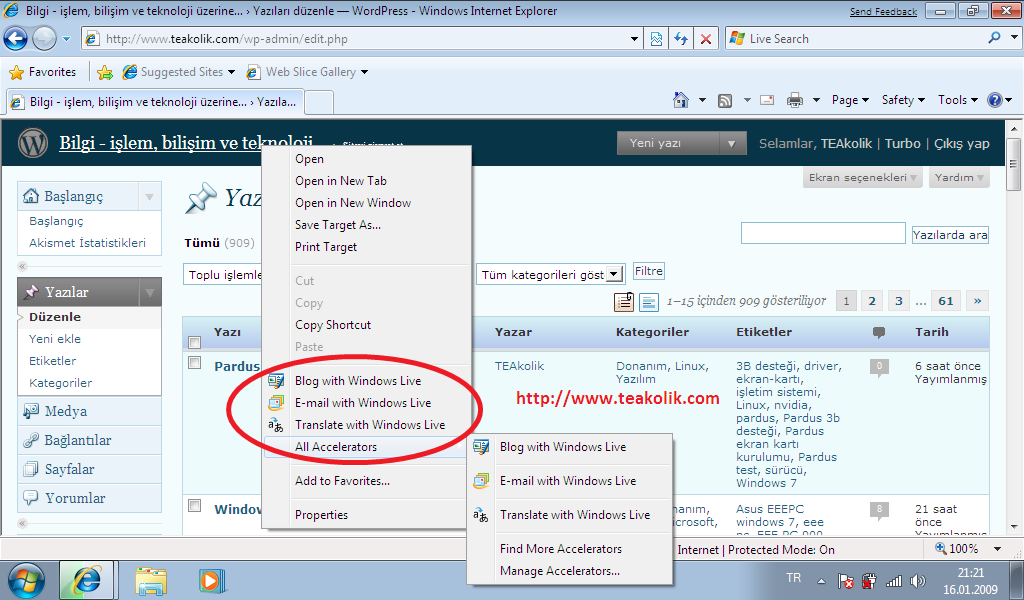Open the Kategoriler sidebar link

click(x=61, y=383)
